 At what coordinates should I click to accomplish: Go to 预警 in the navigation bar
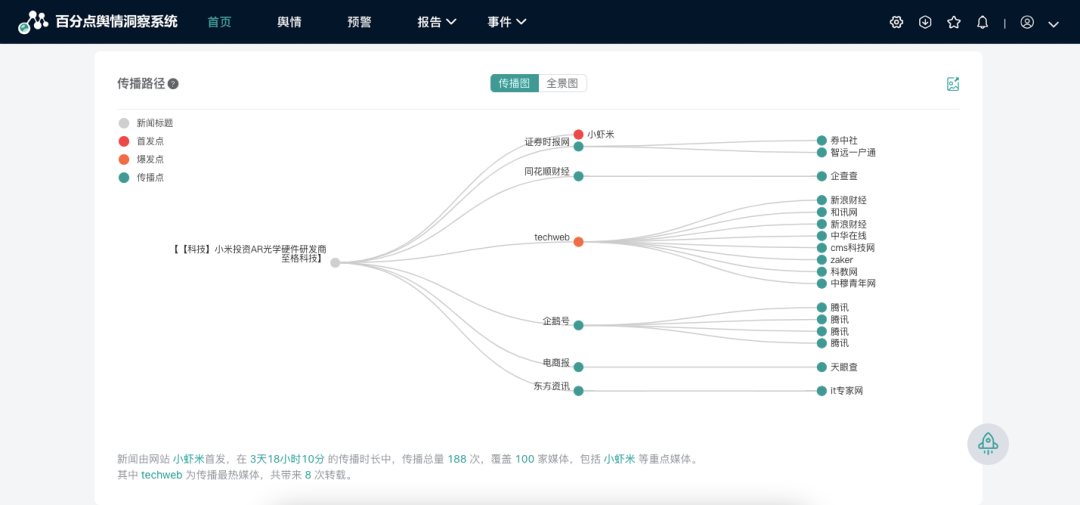(x=359, y=22)
